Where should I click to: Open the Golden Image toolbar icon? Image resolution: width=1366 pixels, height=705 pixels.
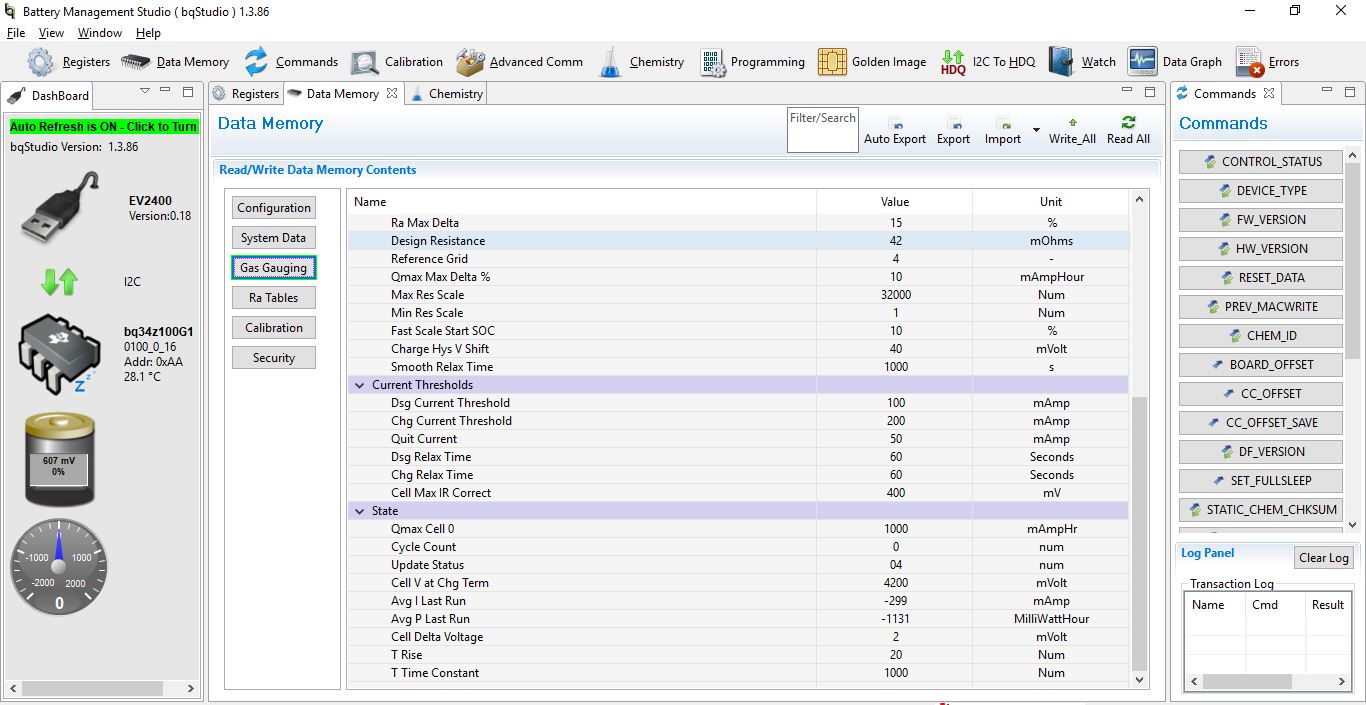coord(832,62)
